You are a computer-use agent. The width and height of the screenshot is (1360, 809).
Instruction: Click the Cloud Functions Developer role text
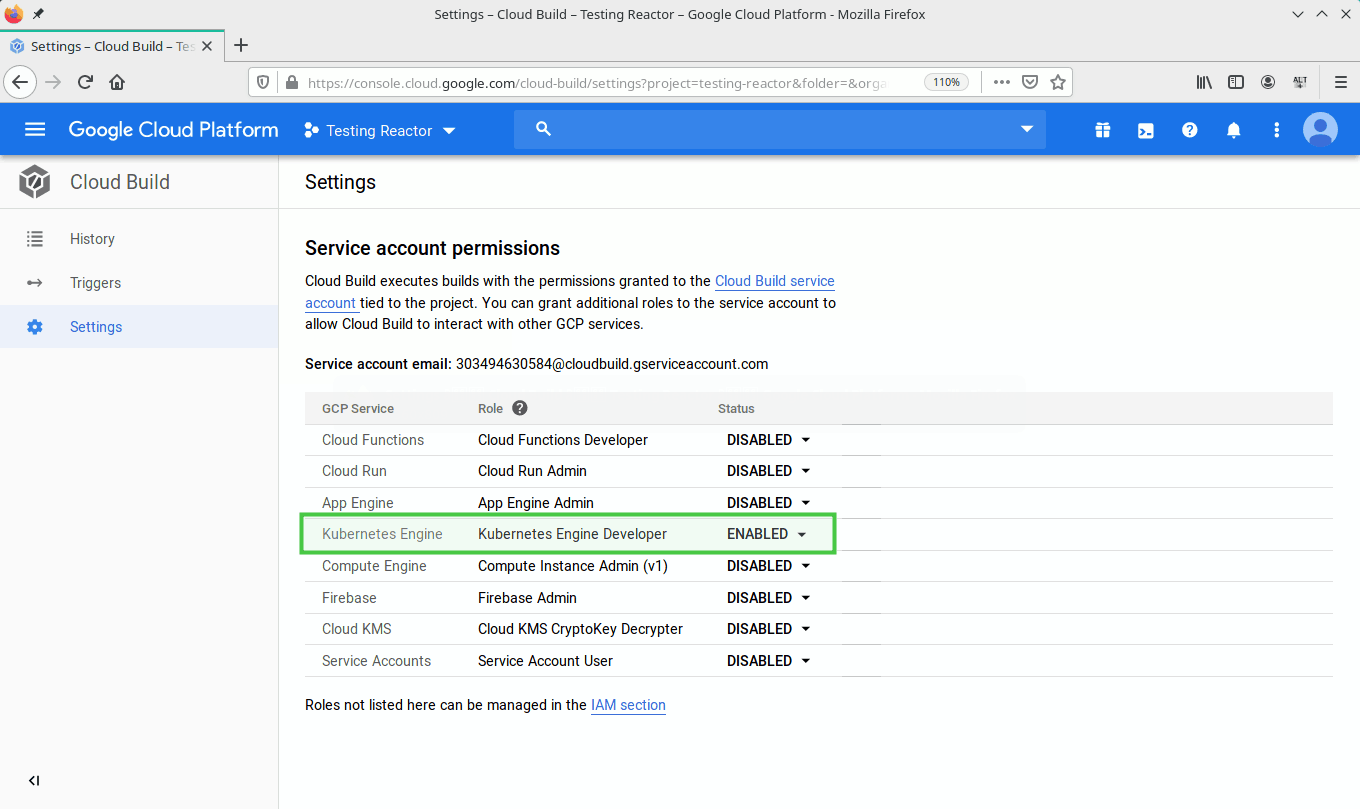pos(563,440)
